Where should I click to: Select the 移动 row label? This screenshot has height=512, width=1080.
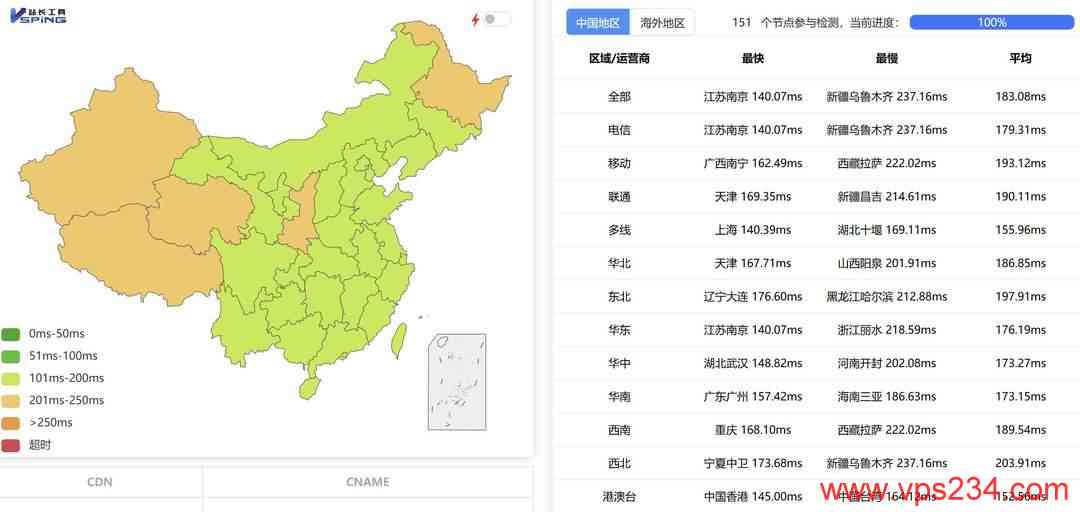pos(619,163)
